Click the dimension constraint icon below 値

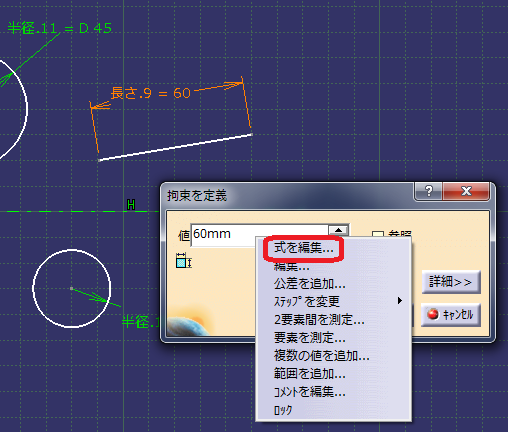[x=184, y=261]
